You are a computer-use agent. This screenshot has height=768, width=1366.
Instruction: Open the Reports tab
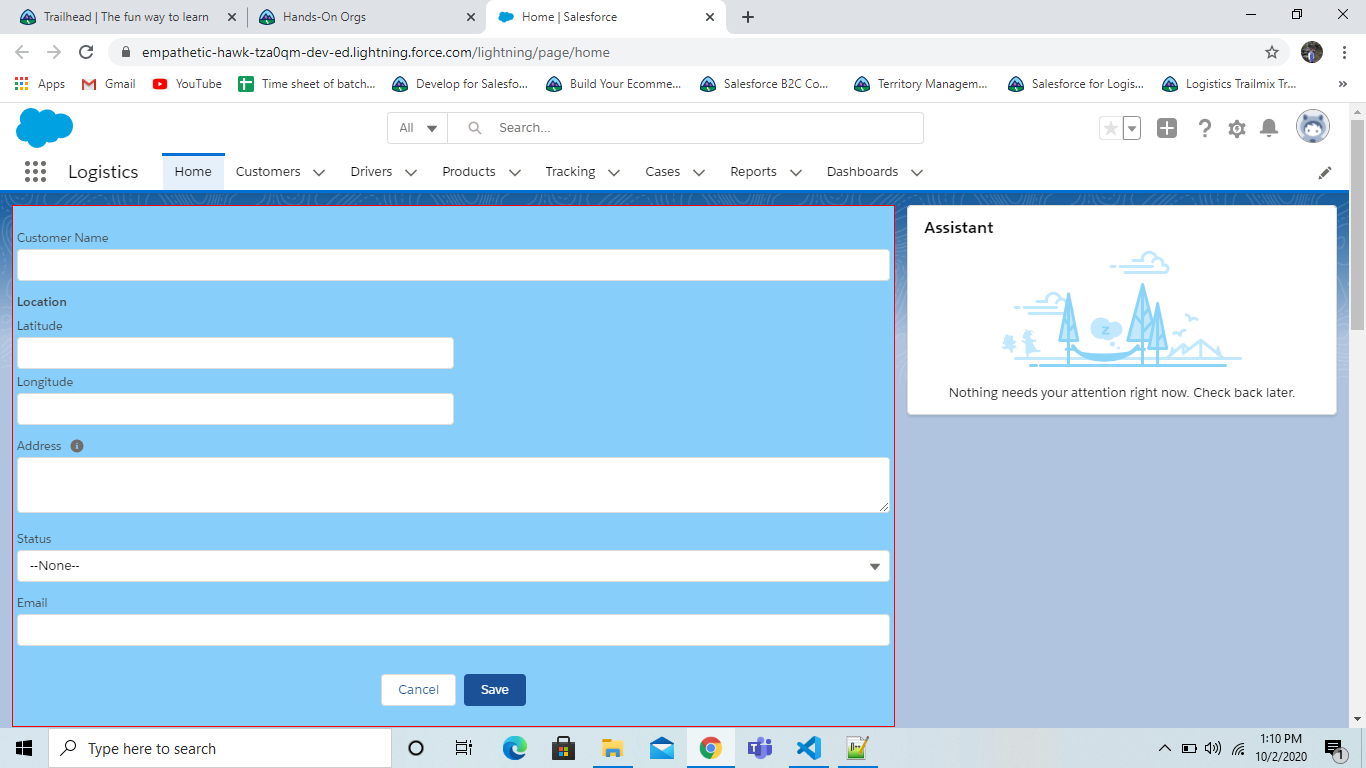point(753,172)
